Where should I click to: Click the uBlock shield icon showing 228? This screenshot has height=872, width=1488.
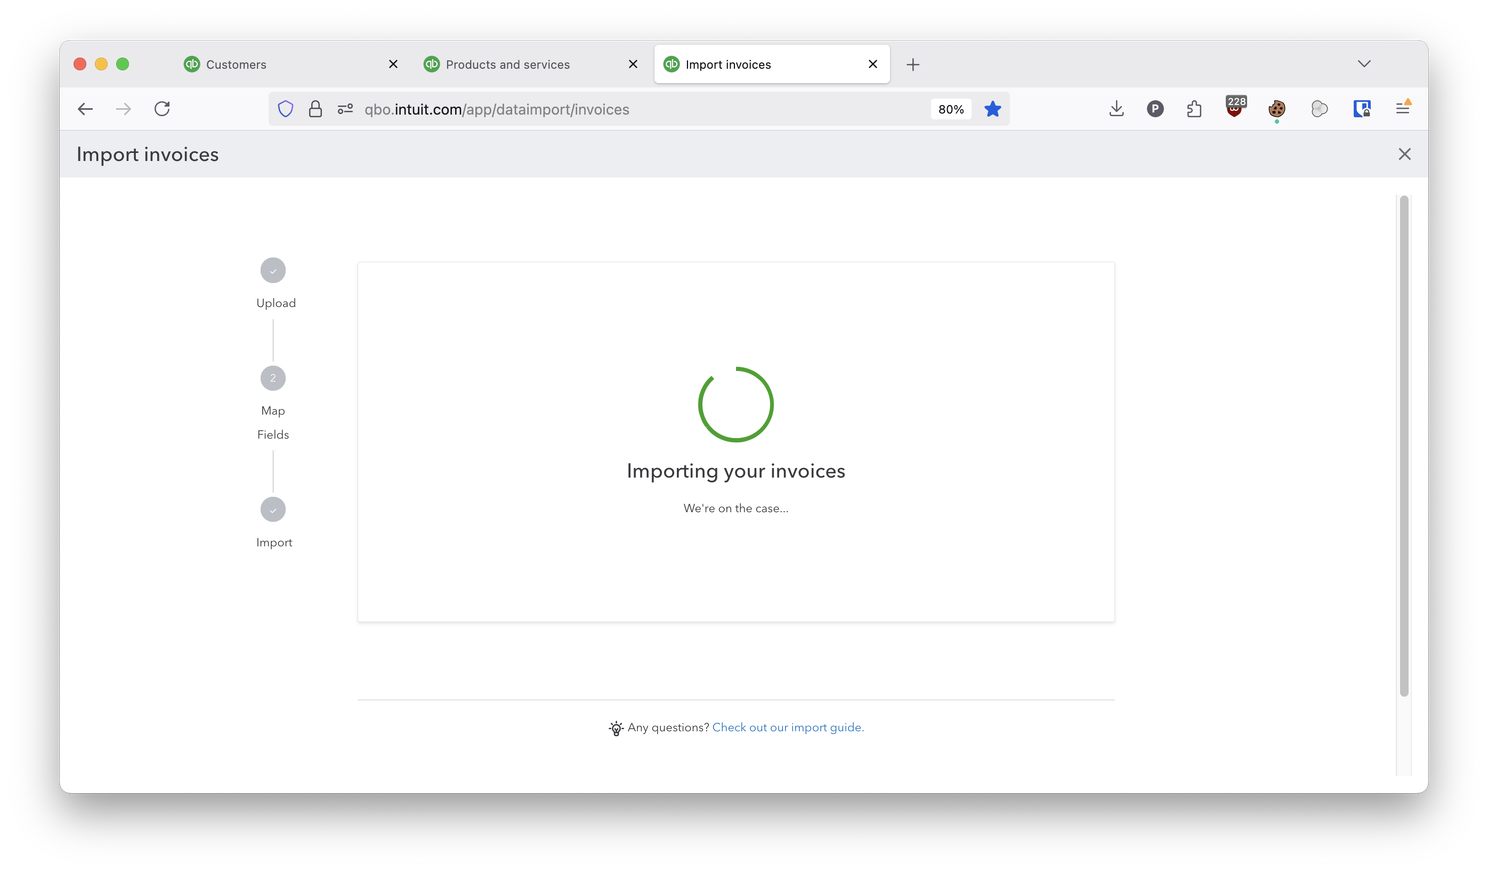pos(1236,107)
